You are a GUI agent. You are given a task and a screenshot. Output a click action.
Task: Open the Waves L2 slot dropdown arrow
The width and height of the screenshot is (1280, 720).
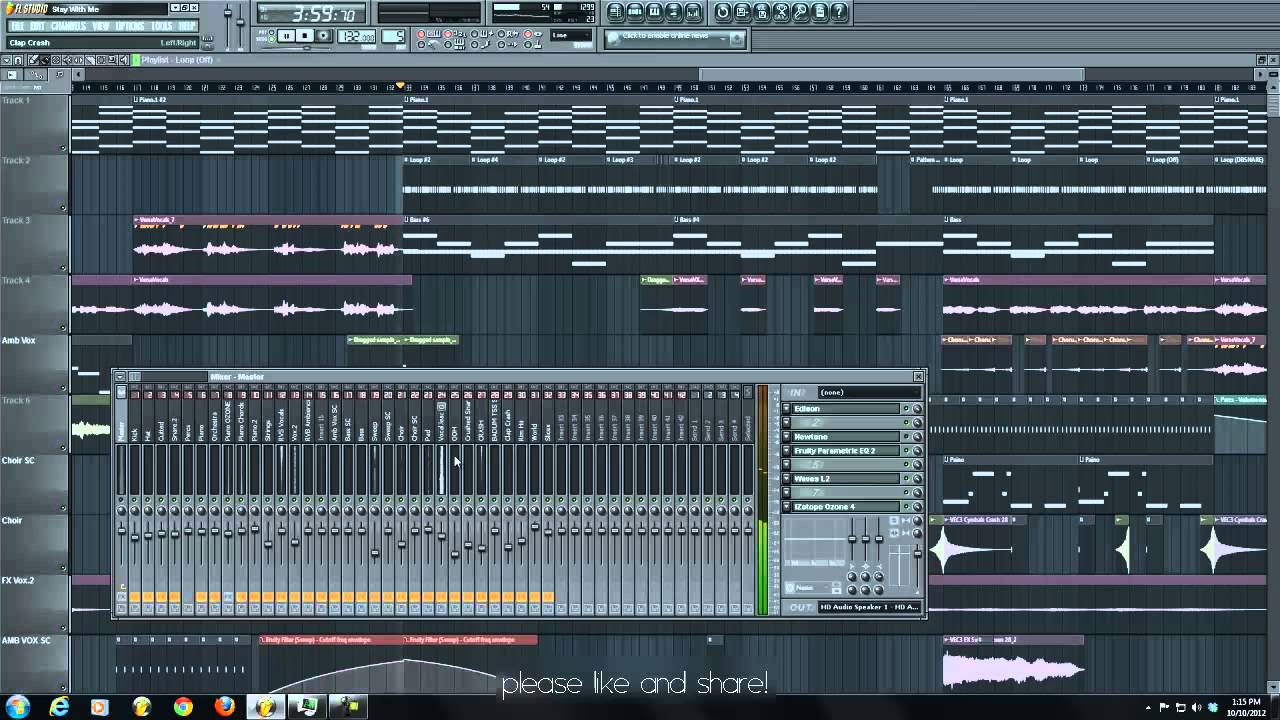(x=786, y=478)
